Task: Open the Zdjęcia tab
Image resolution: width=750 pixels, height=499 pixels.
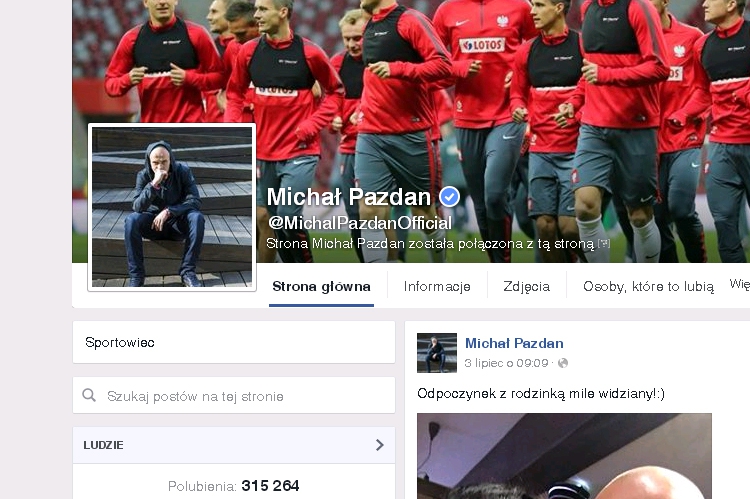Action: pos(526,286)
